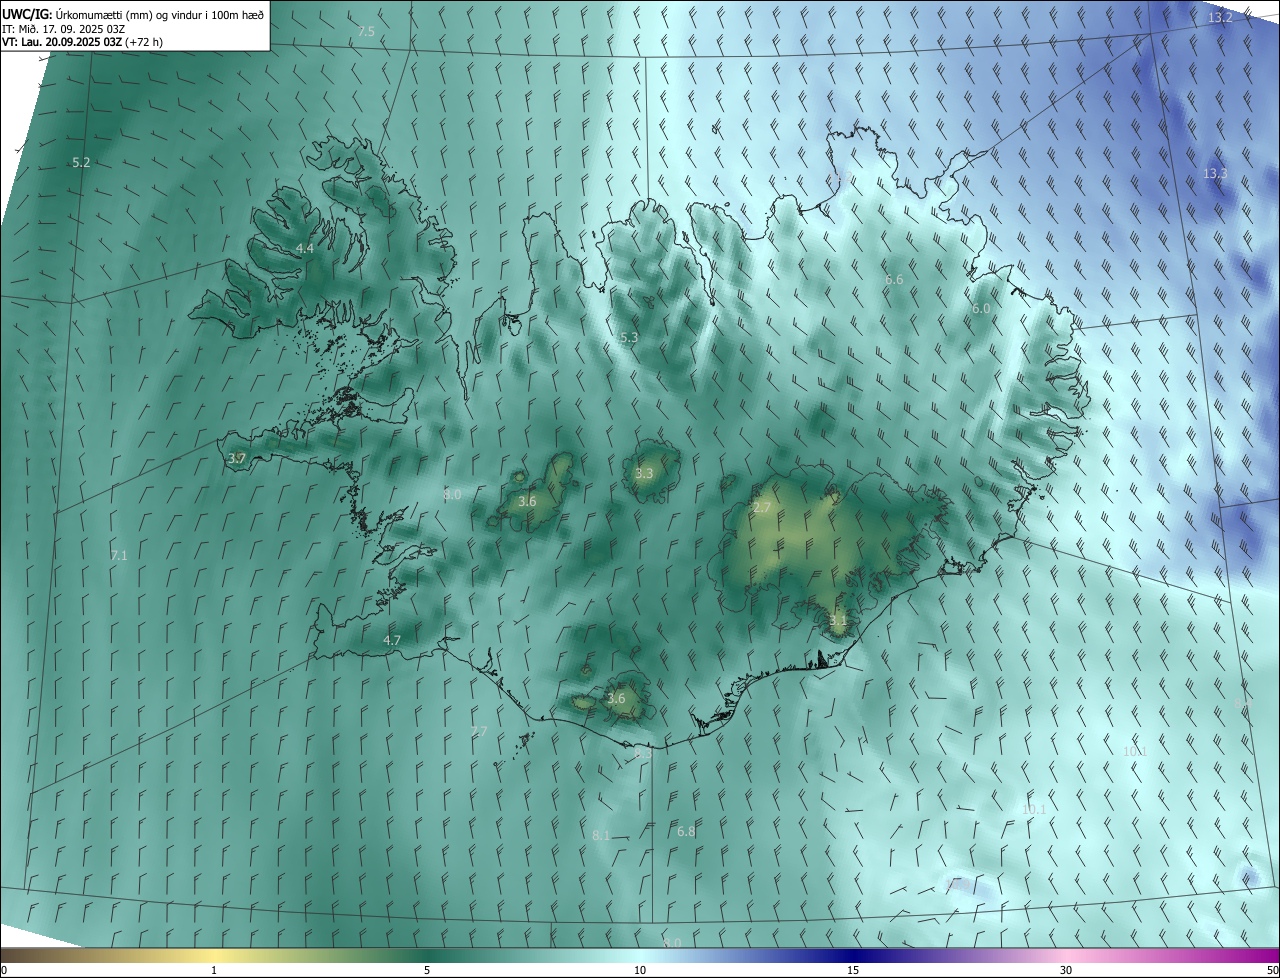Click the 8.3 value on the map
The height and width of the screenshot is (978, 1280).
click(643, 755)
